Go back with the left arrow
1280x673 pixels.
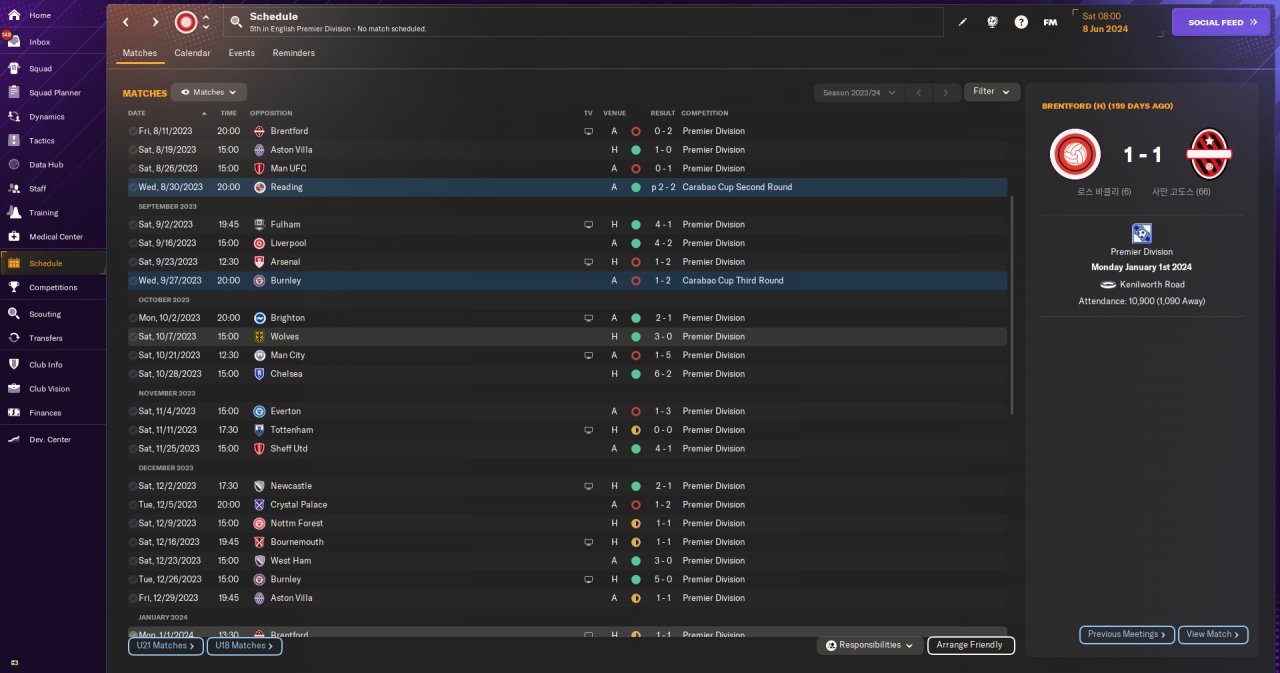click(x=125, y=22)
